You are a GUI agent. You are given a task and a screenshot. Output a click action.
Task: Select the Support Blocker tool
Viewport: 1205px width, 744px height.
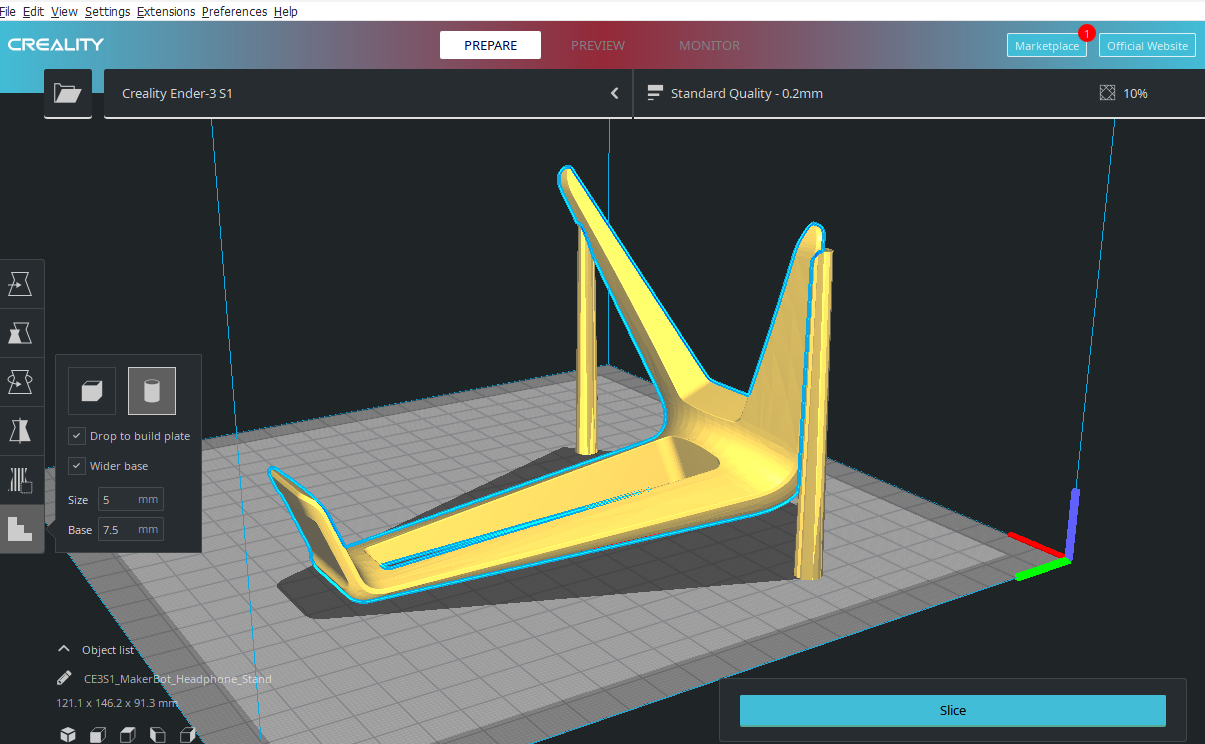(x=20, y=480)
